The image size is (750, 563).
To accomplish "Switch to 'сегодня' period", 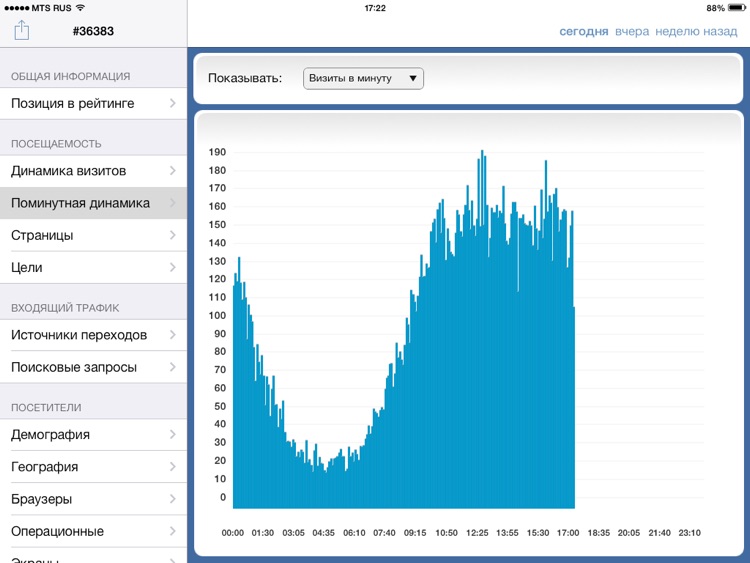I will tap(584, 32).
